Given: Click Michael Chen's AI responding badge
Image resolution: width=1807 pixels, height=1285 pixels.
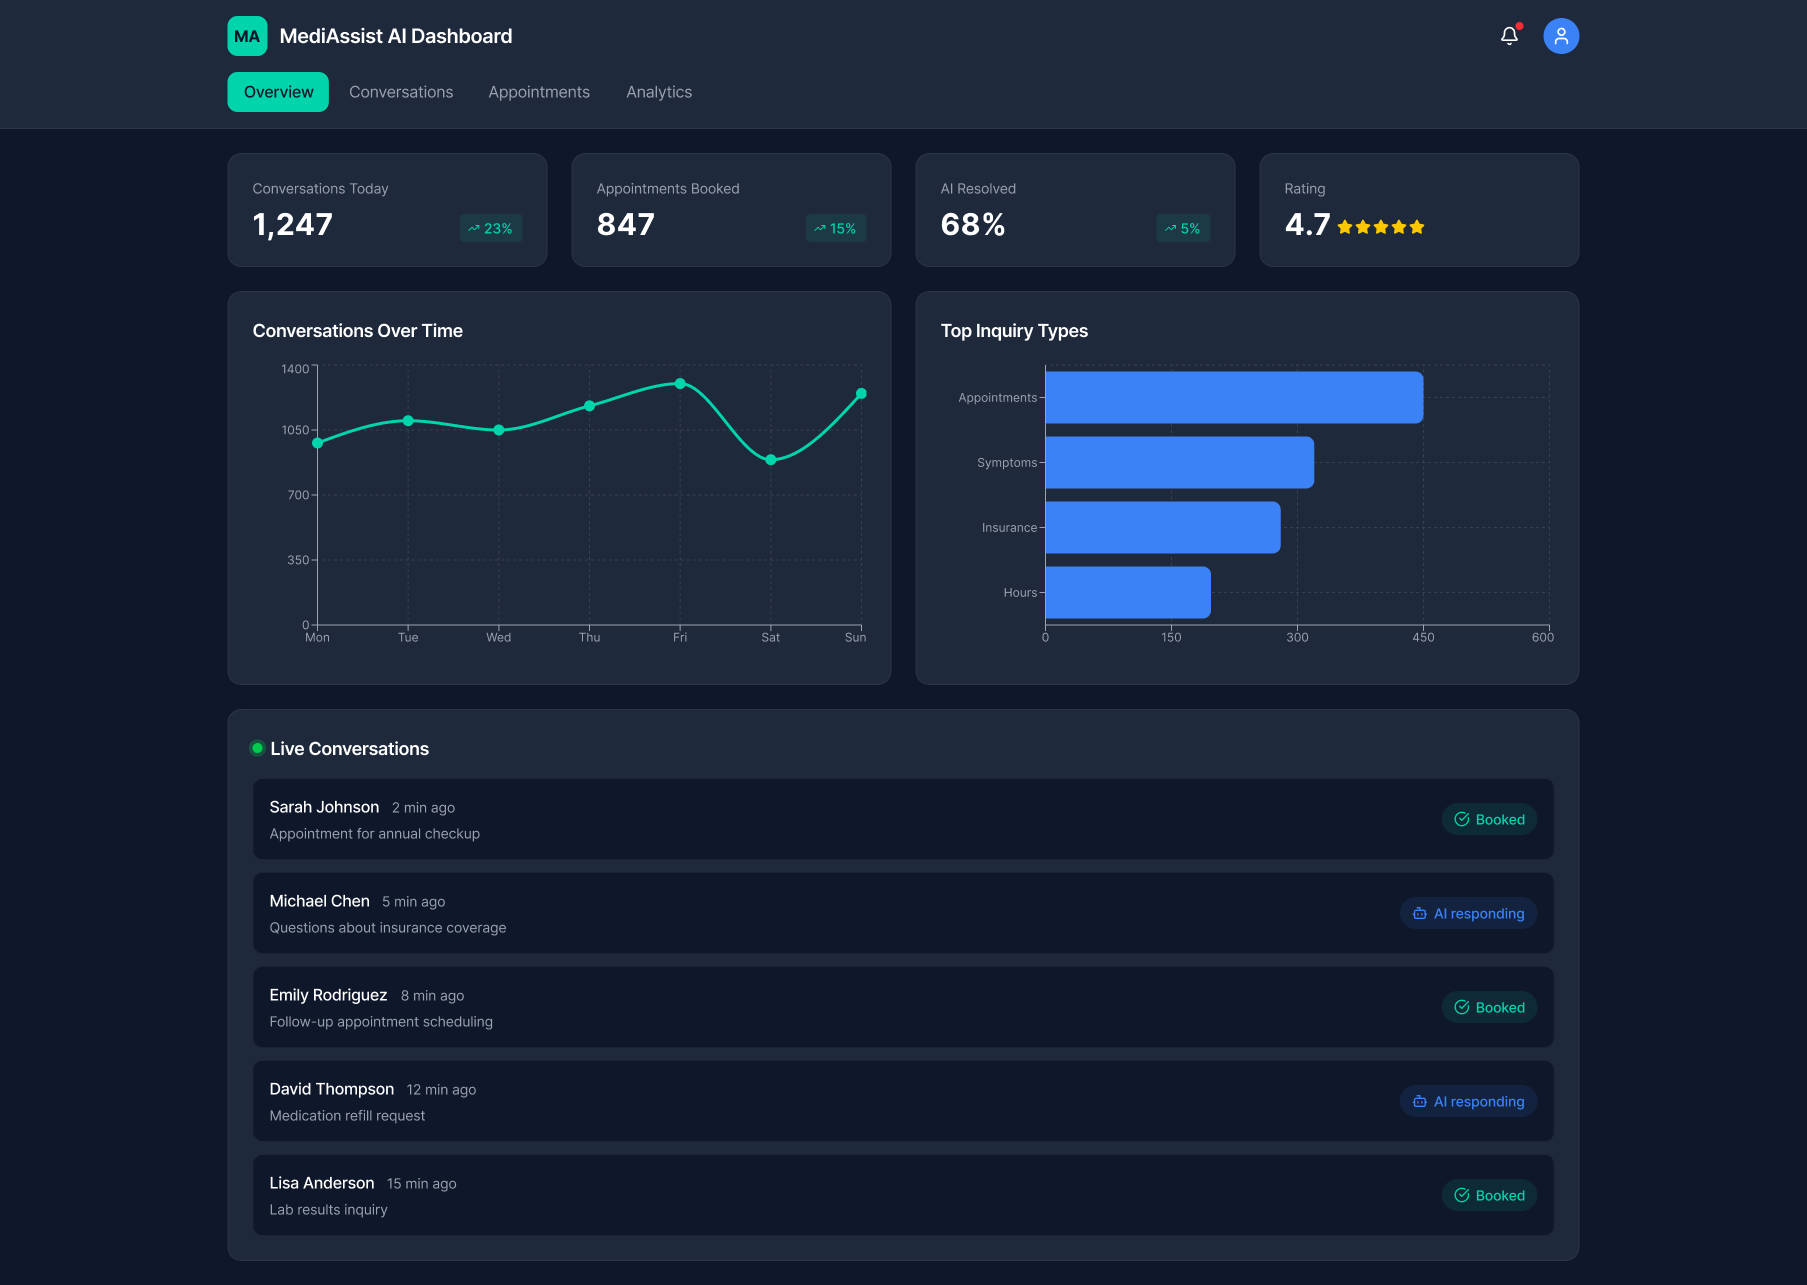Looking at the screenshot, I should (1468, 913).
